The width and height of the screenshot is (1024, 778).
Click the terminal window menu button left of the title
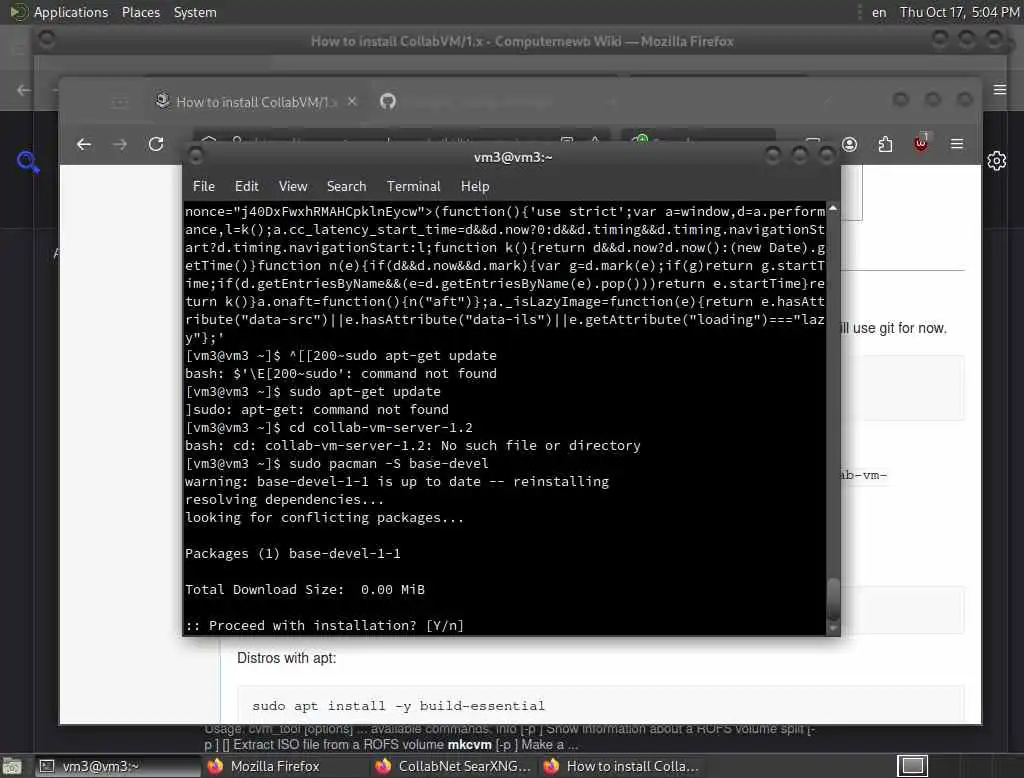pyautogui.click(x=195, y=155)
